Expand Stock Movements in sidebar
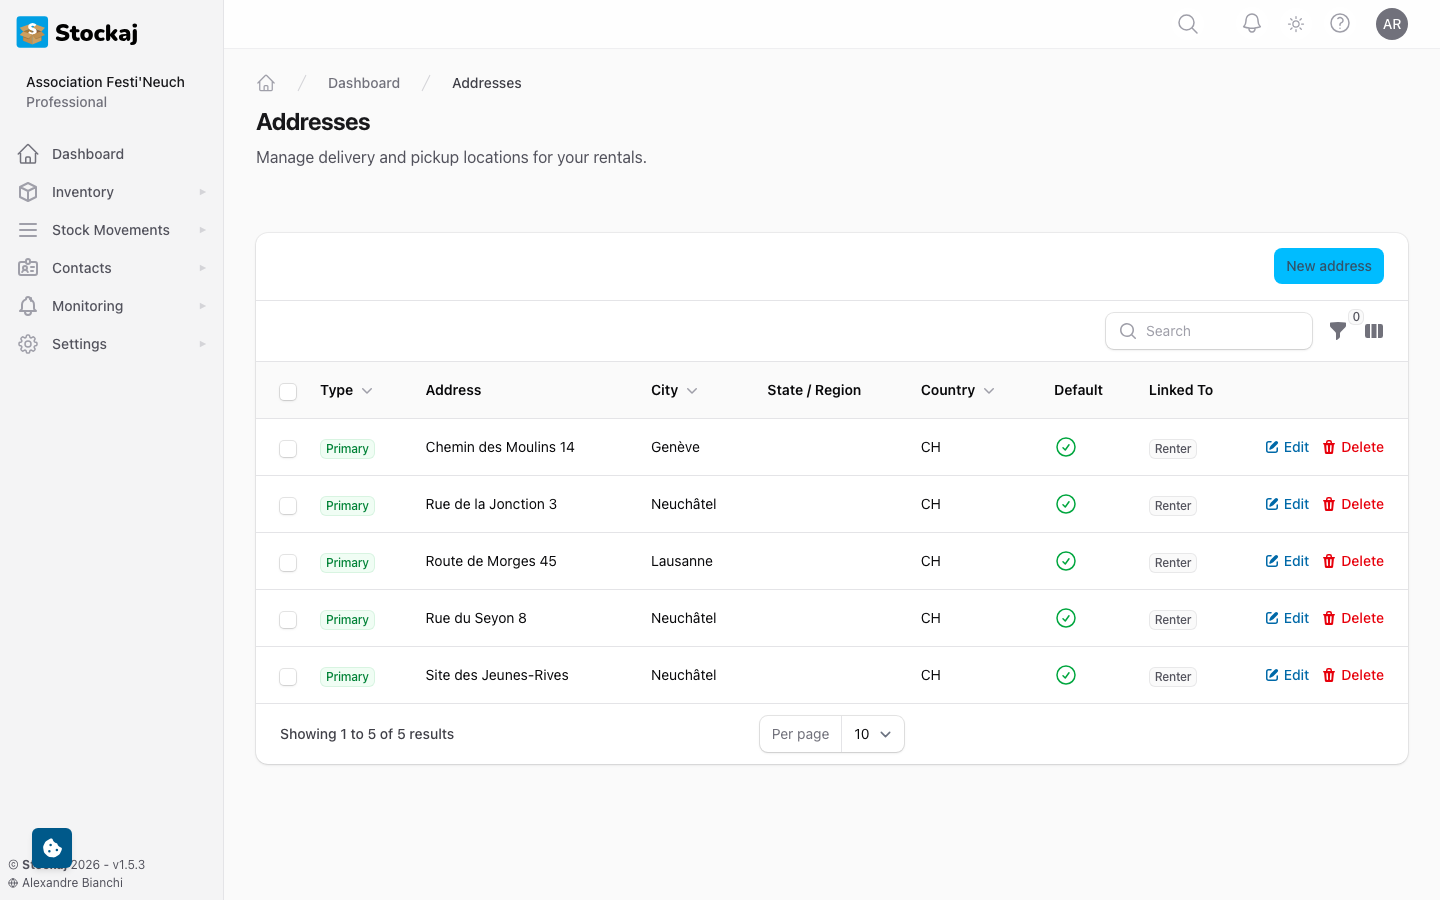 [x=112, y=230]
